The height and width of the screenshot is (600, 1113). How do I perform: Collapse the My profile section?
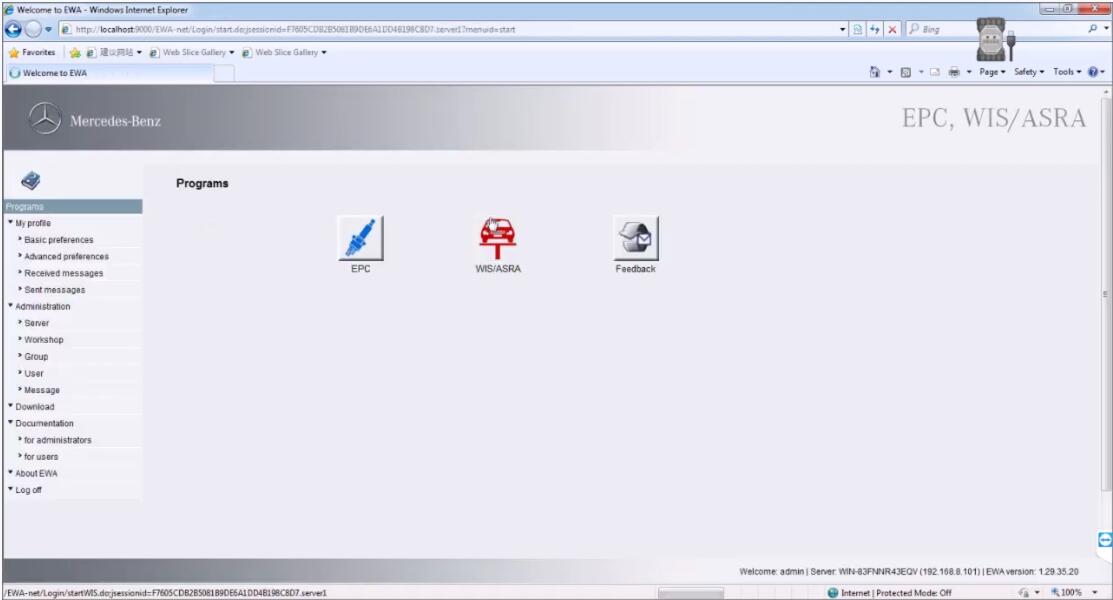point(33,223)
